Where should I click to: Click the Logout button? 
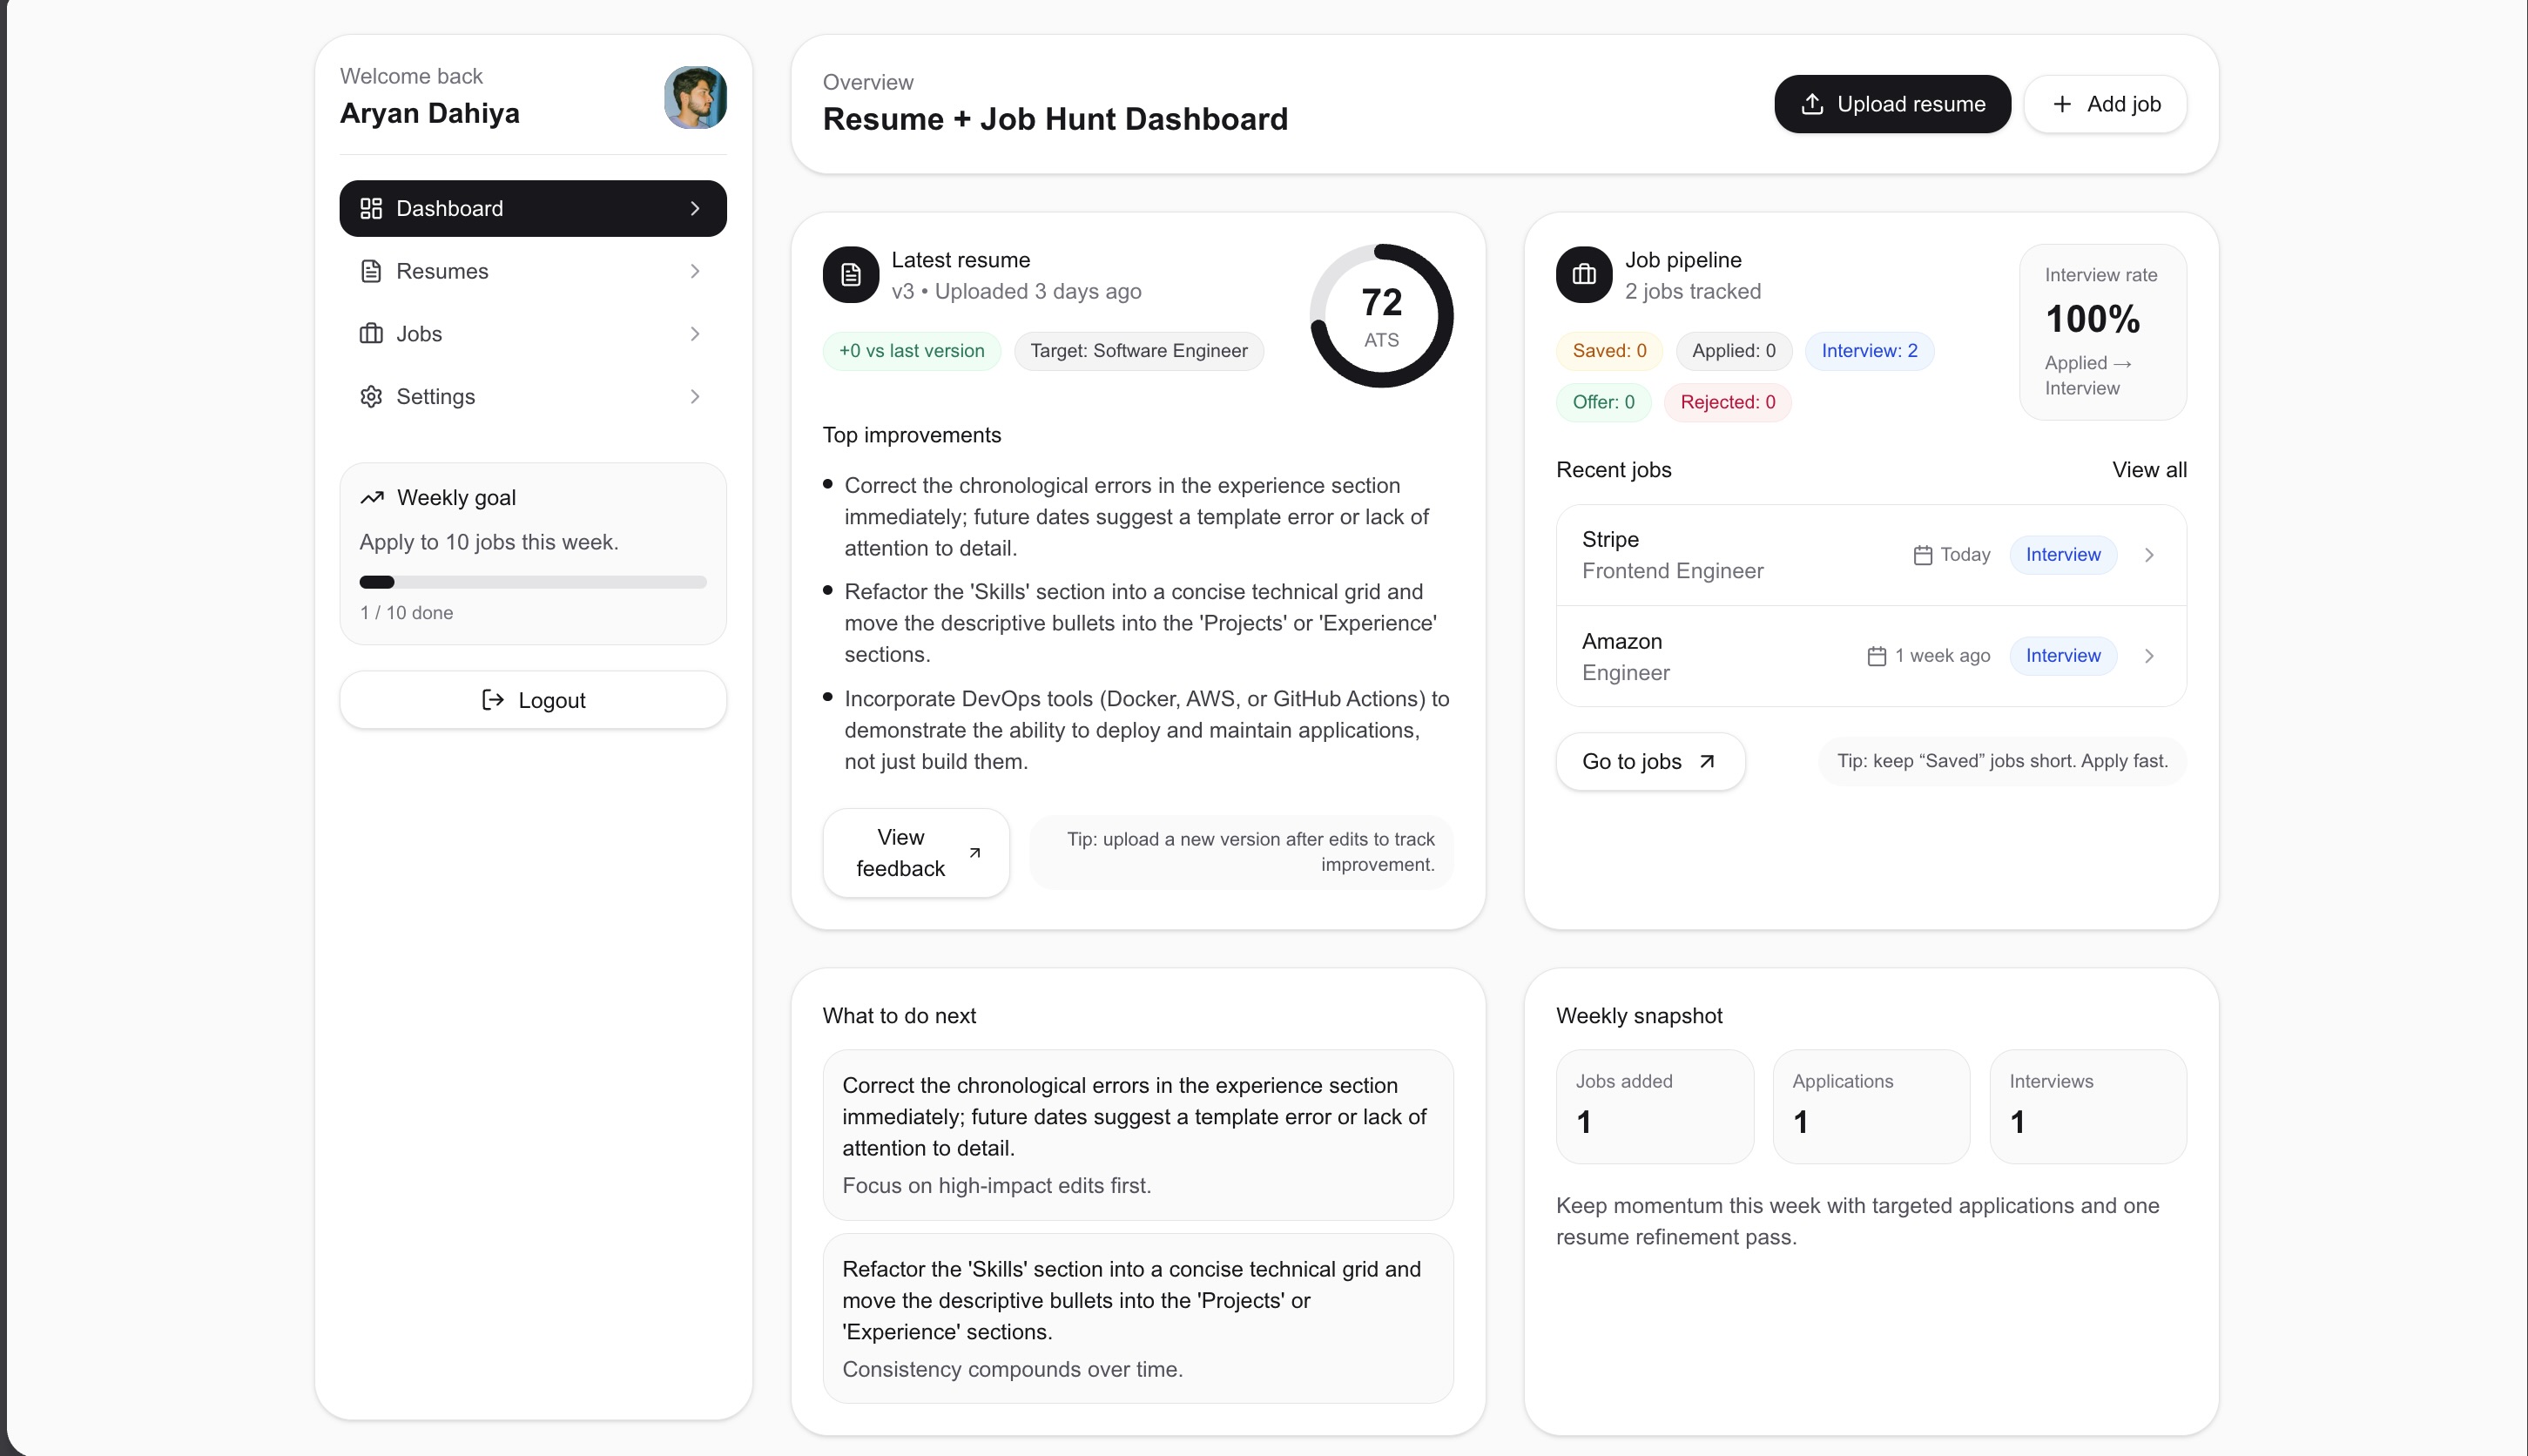[x=533, y=700]
